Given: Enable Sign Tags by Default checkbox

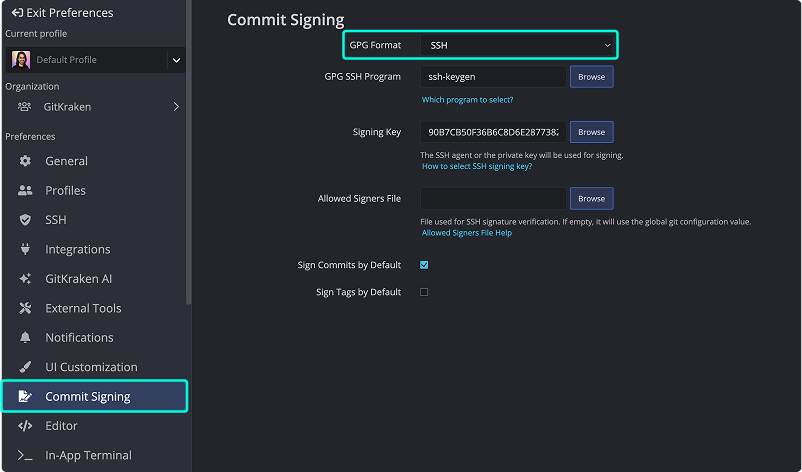Looking at the screenshot, I should tap(424, 292).
